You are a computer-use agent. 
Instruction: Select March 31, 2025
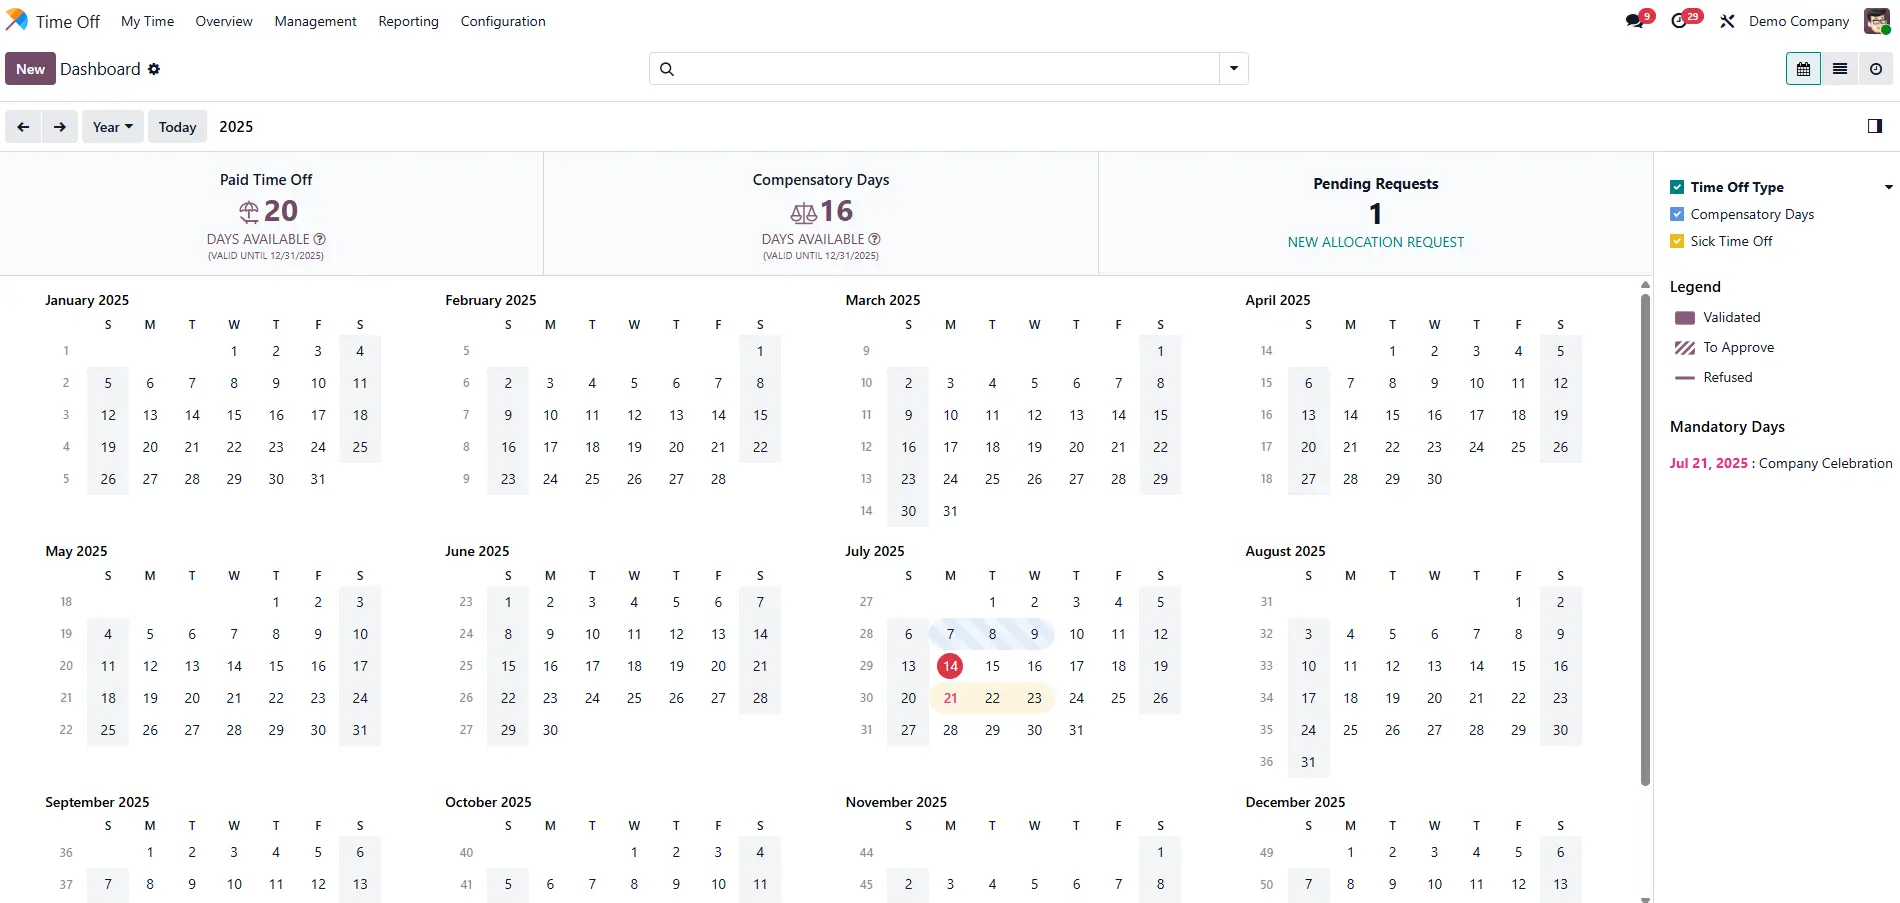point(950,511)
